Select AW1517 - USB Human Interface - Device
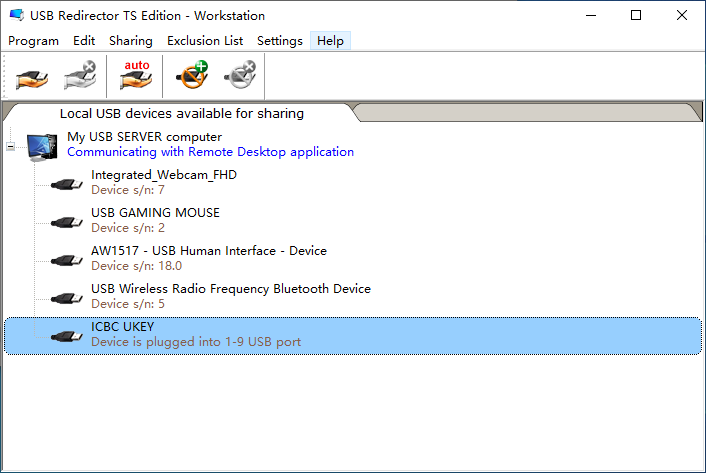The width and height of the screenshot is (706, 473). pos(353,258)
